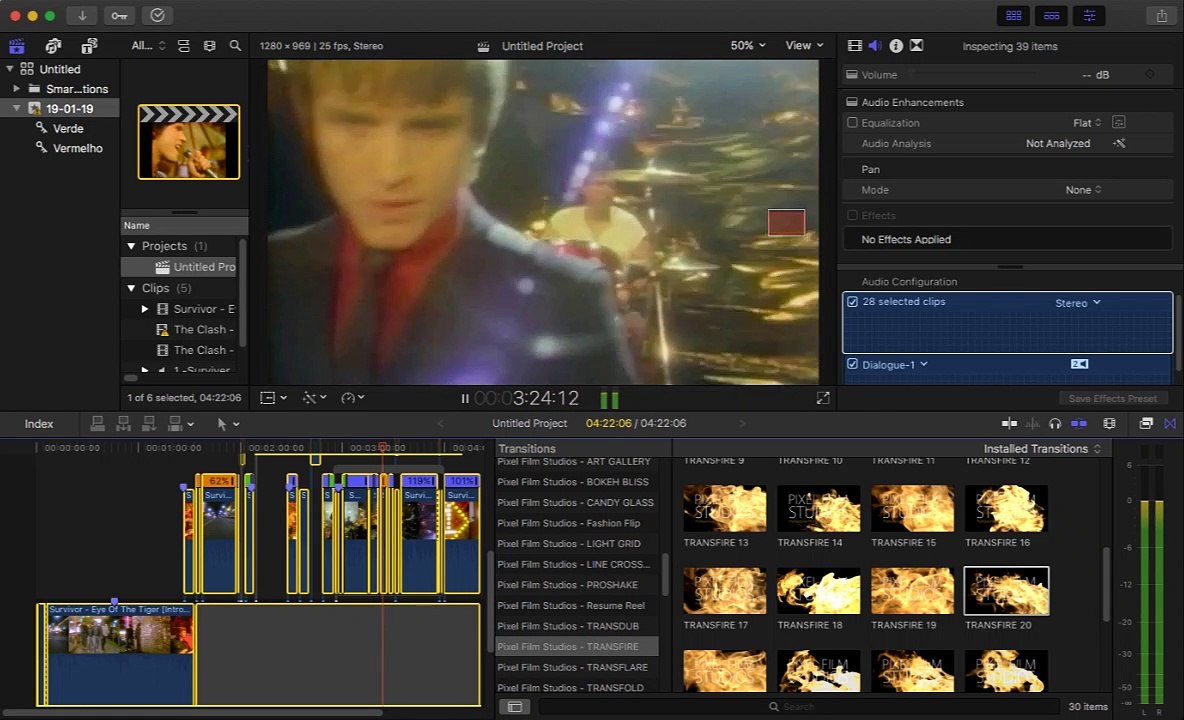Collapse the Untitled library triangle
1184x720 pixels.
coord(10,69)
